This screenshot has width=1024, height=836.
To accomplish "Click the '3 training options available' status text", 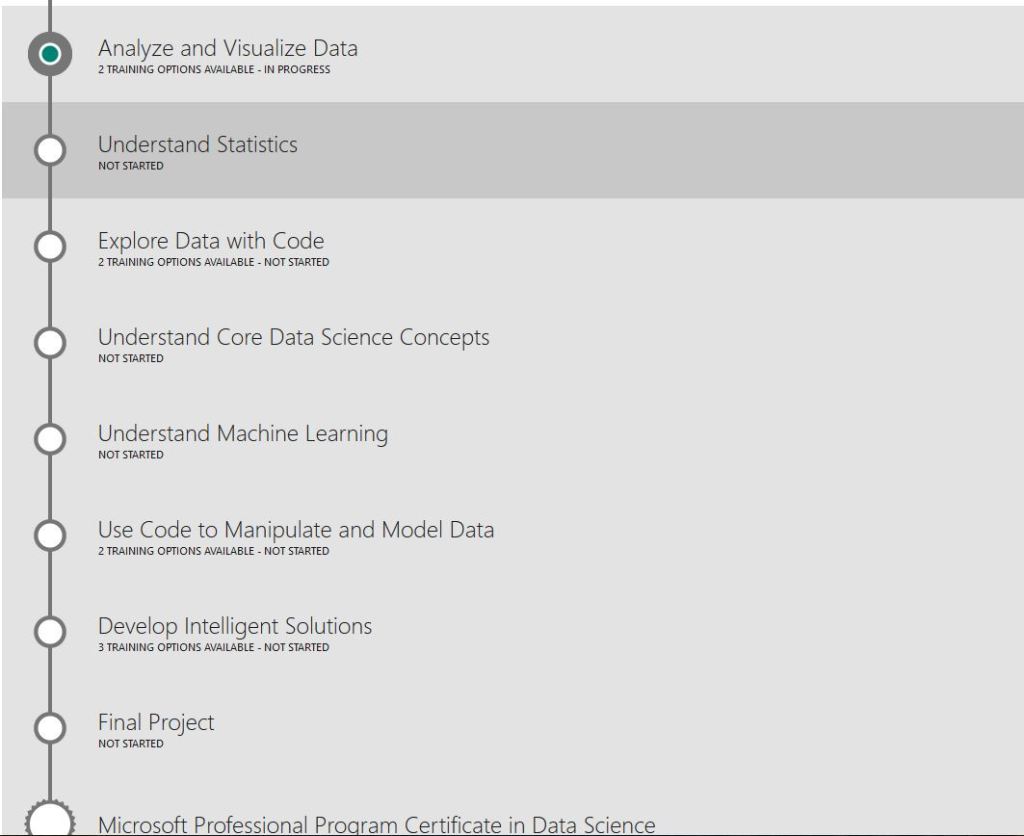I will coord(213,648).
